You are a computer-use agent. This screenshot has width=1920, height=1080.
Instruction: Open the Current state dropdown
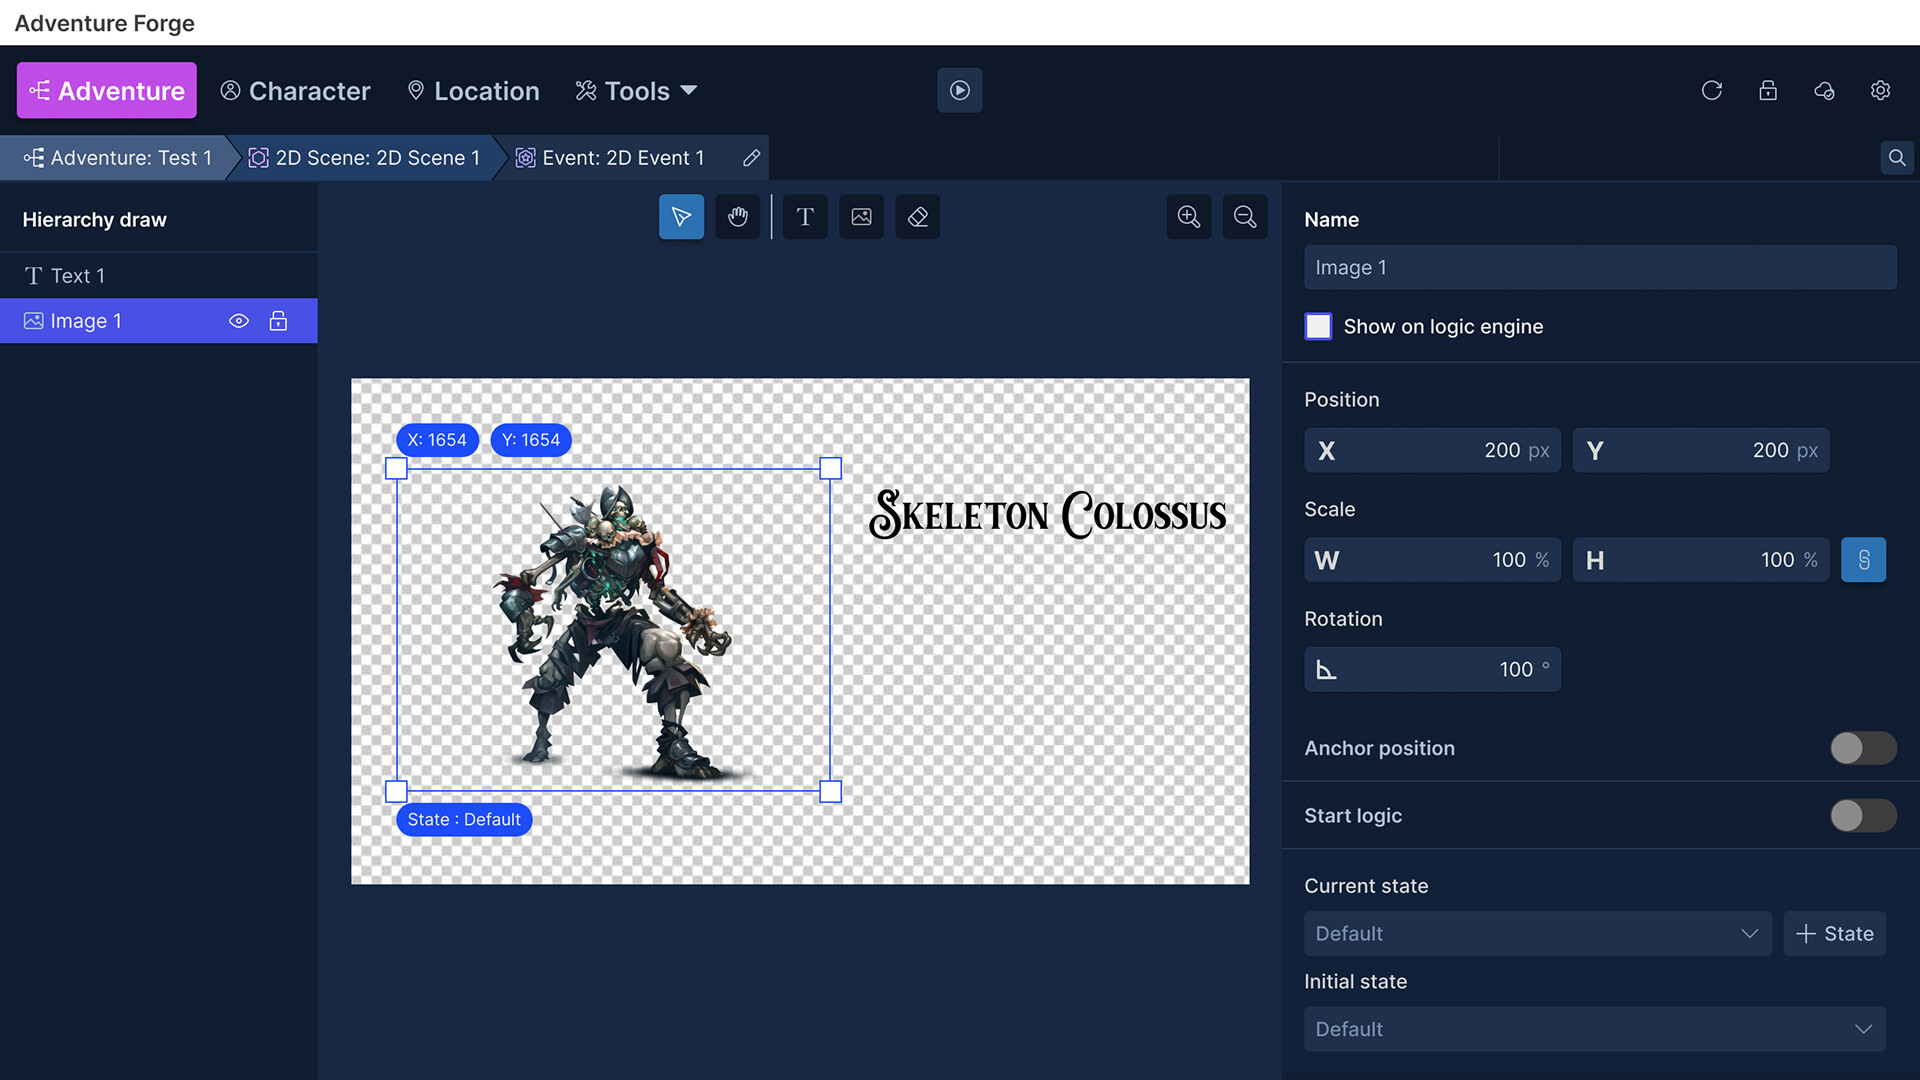1537,933
